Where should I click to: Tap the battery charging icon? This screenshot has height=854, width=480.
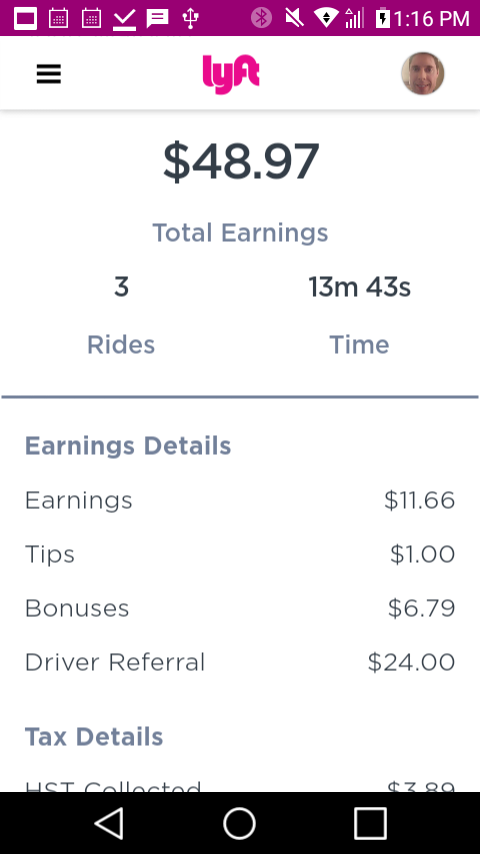pyautogui.click(x=383, y=18)
